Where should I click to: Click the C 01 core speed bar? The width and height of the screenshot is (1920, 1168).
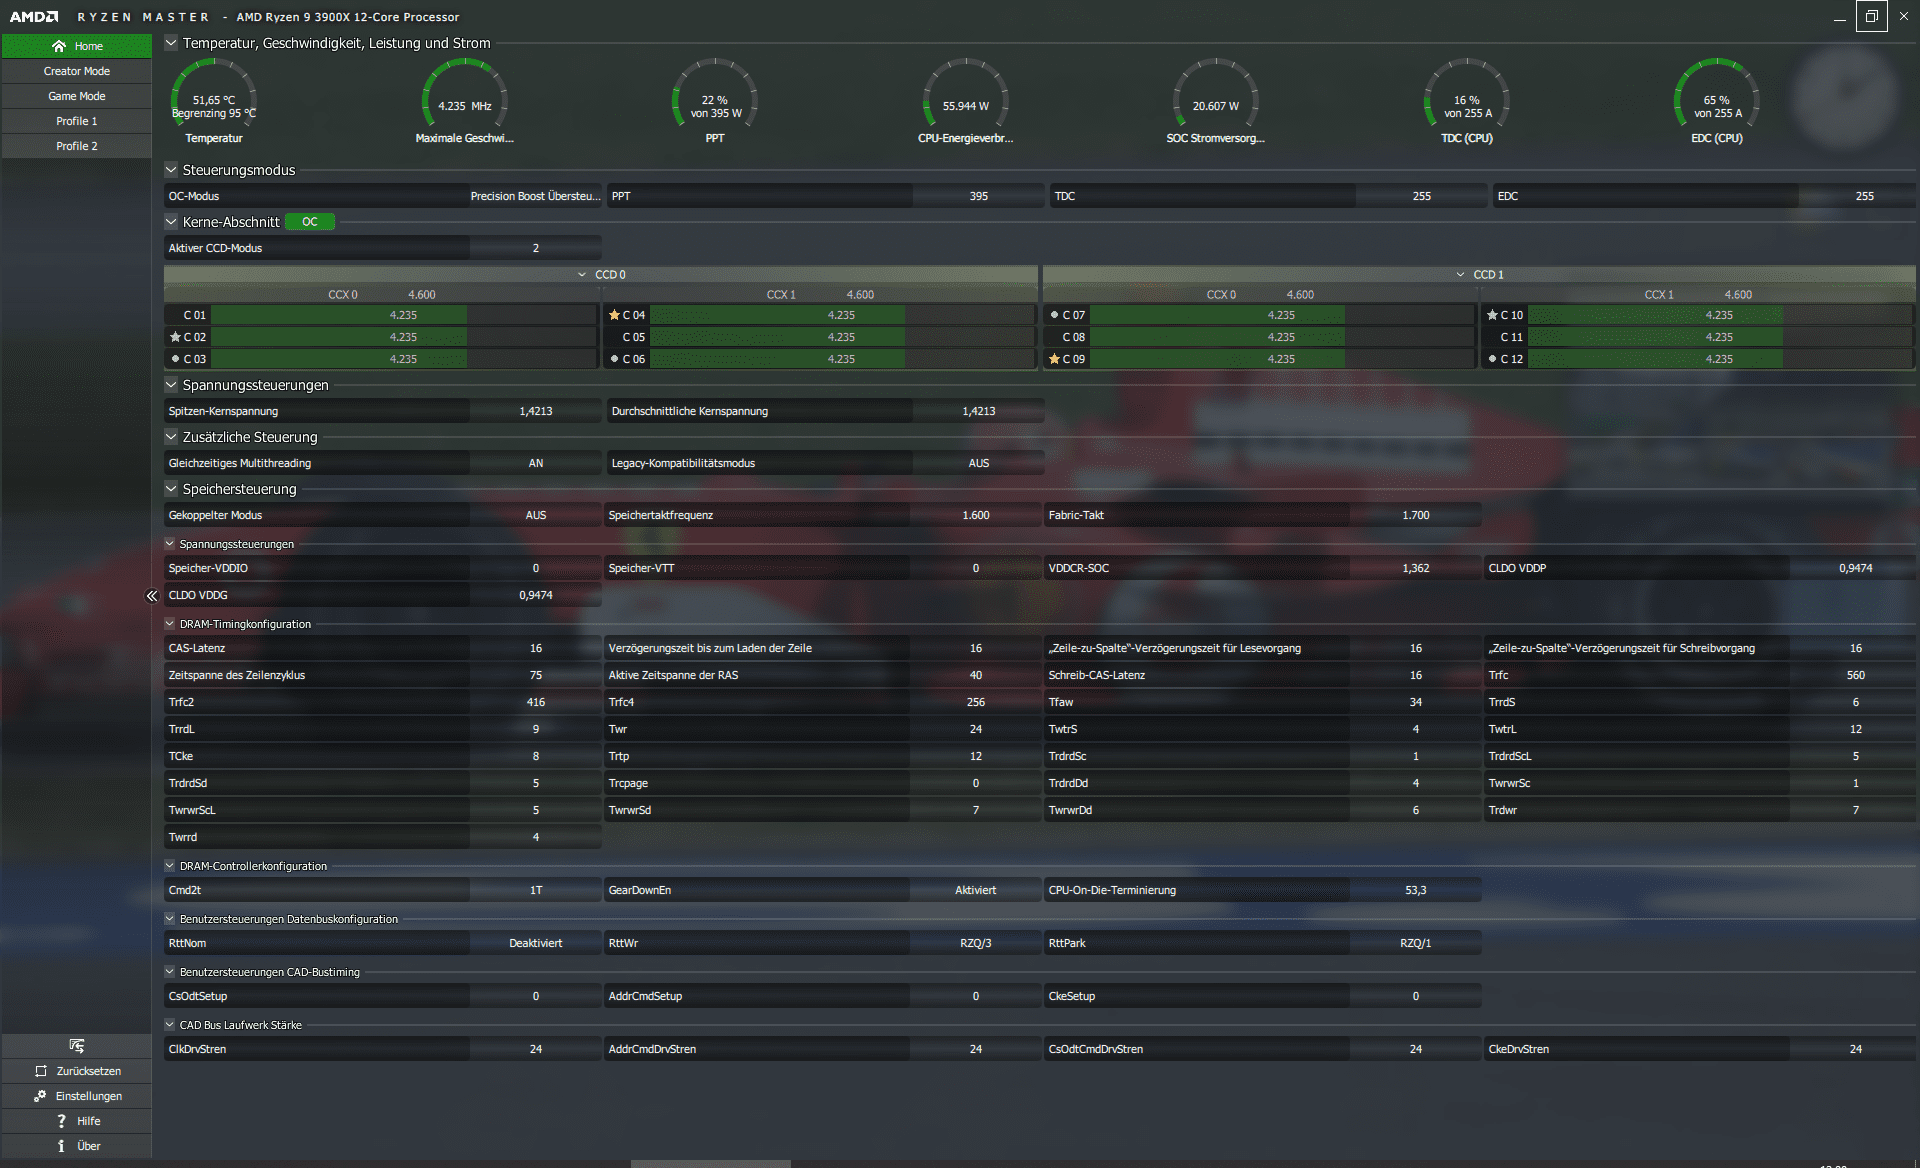click(403, 315)
